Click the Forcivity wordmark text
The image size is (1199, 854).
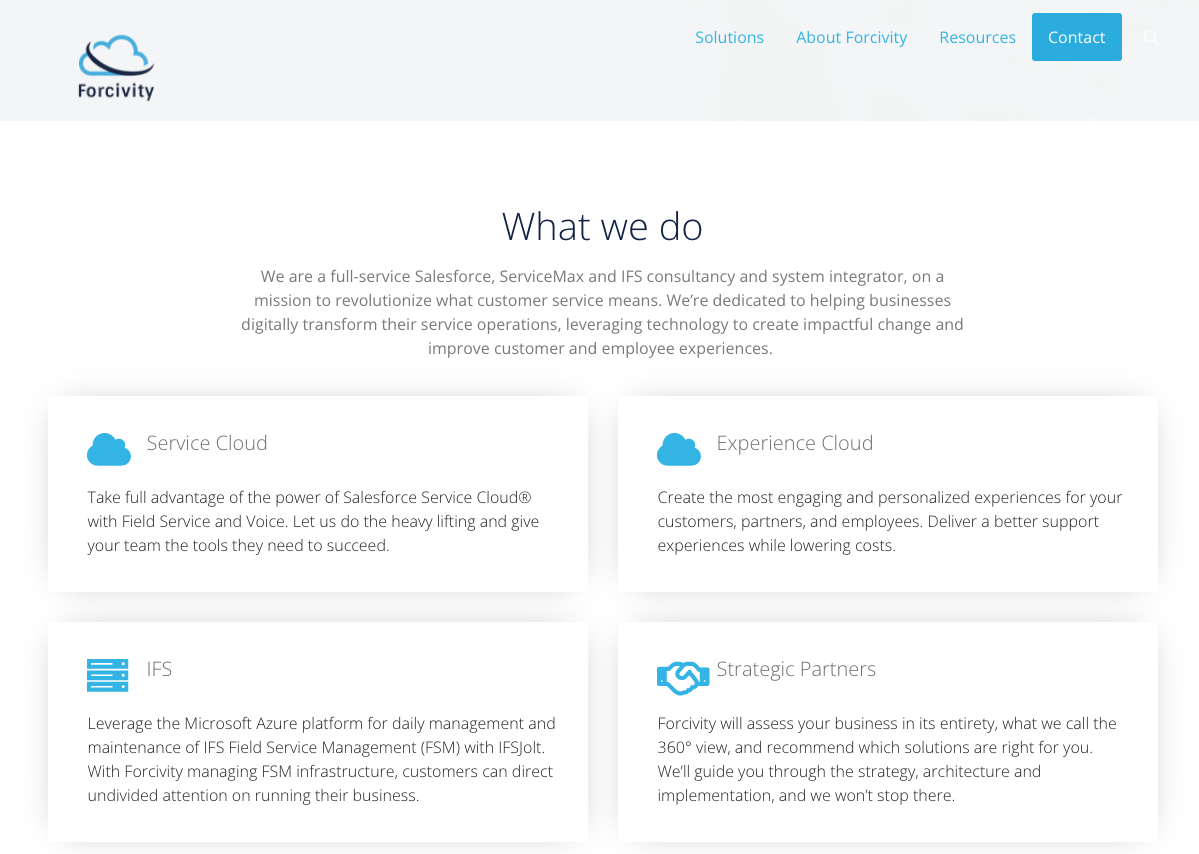coord(116,90)
